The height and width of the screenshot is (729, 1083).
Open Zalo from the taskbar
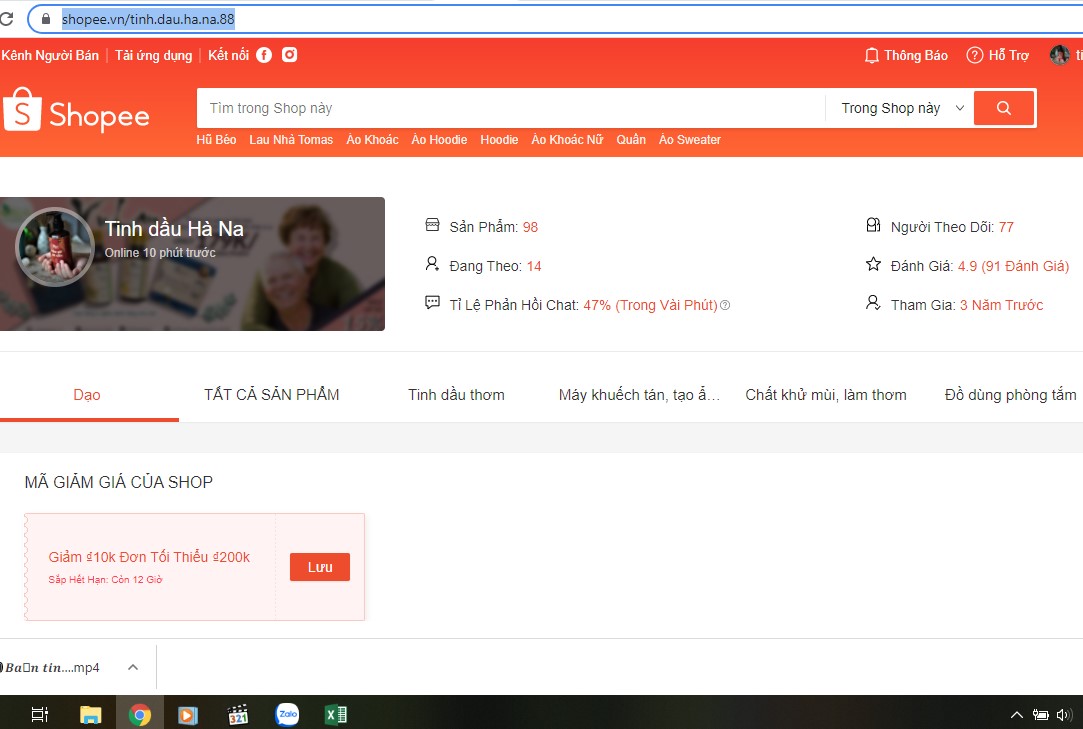(287, 714)
